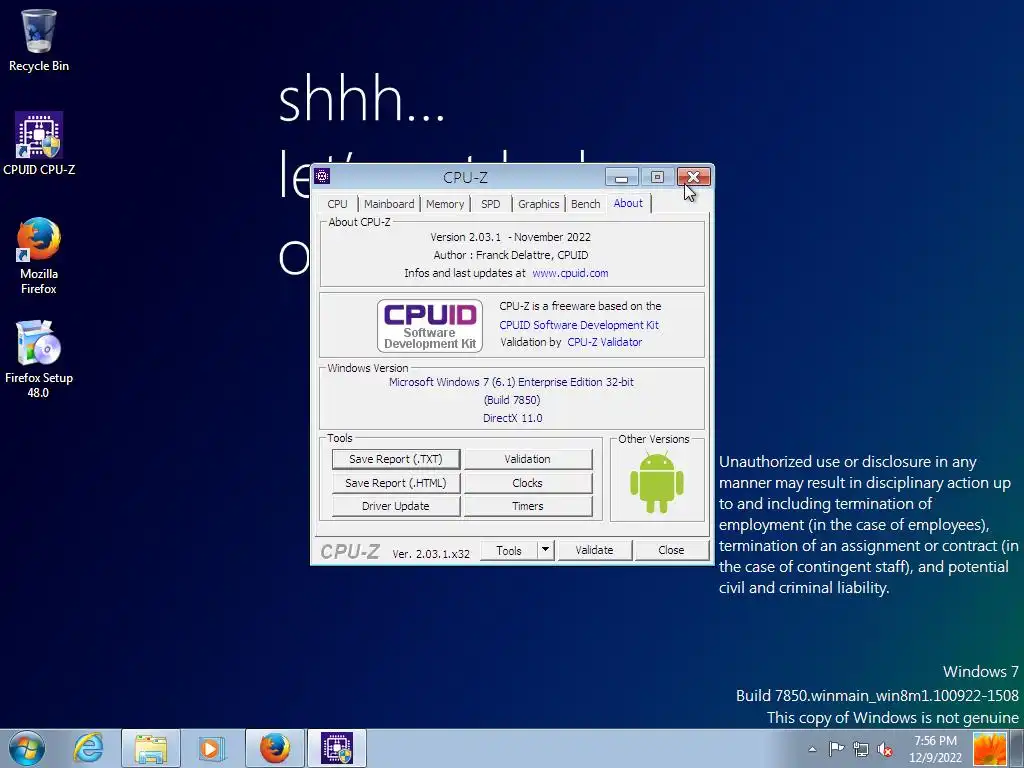Screen dimensions: 1024x768
Task: Open the Timers tool
Action: (528, 506)
